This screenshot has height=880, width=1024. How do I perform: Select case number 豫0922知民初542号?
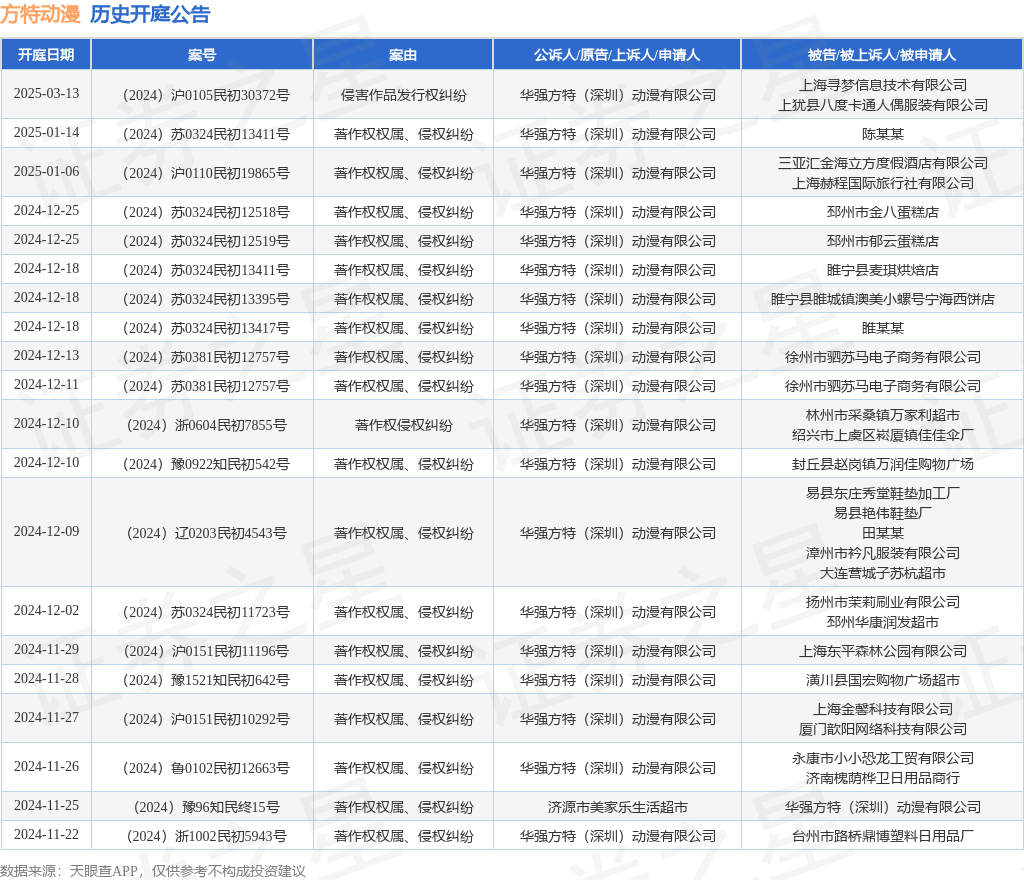coord(206,464)
